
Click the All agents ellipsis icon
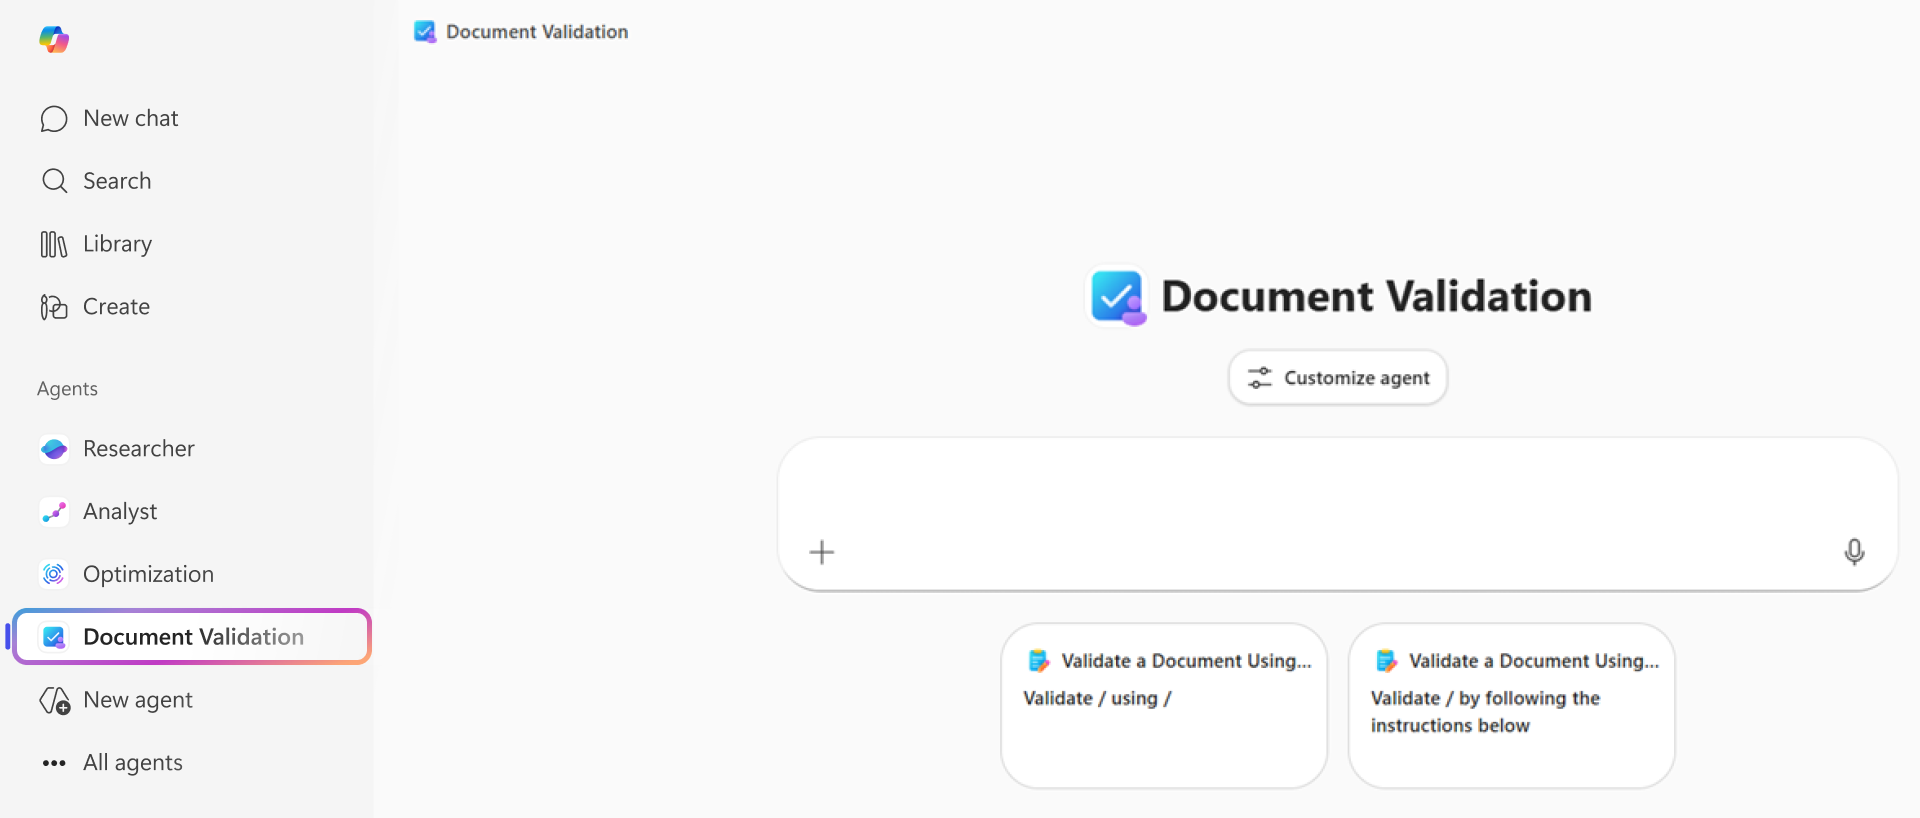54,763
